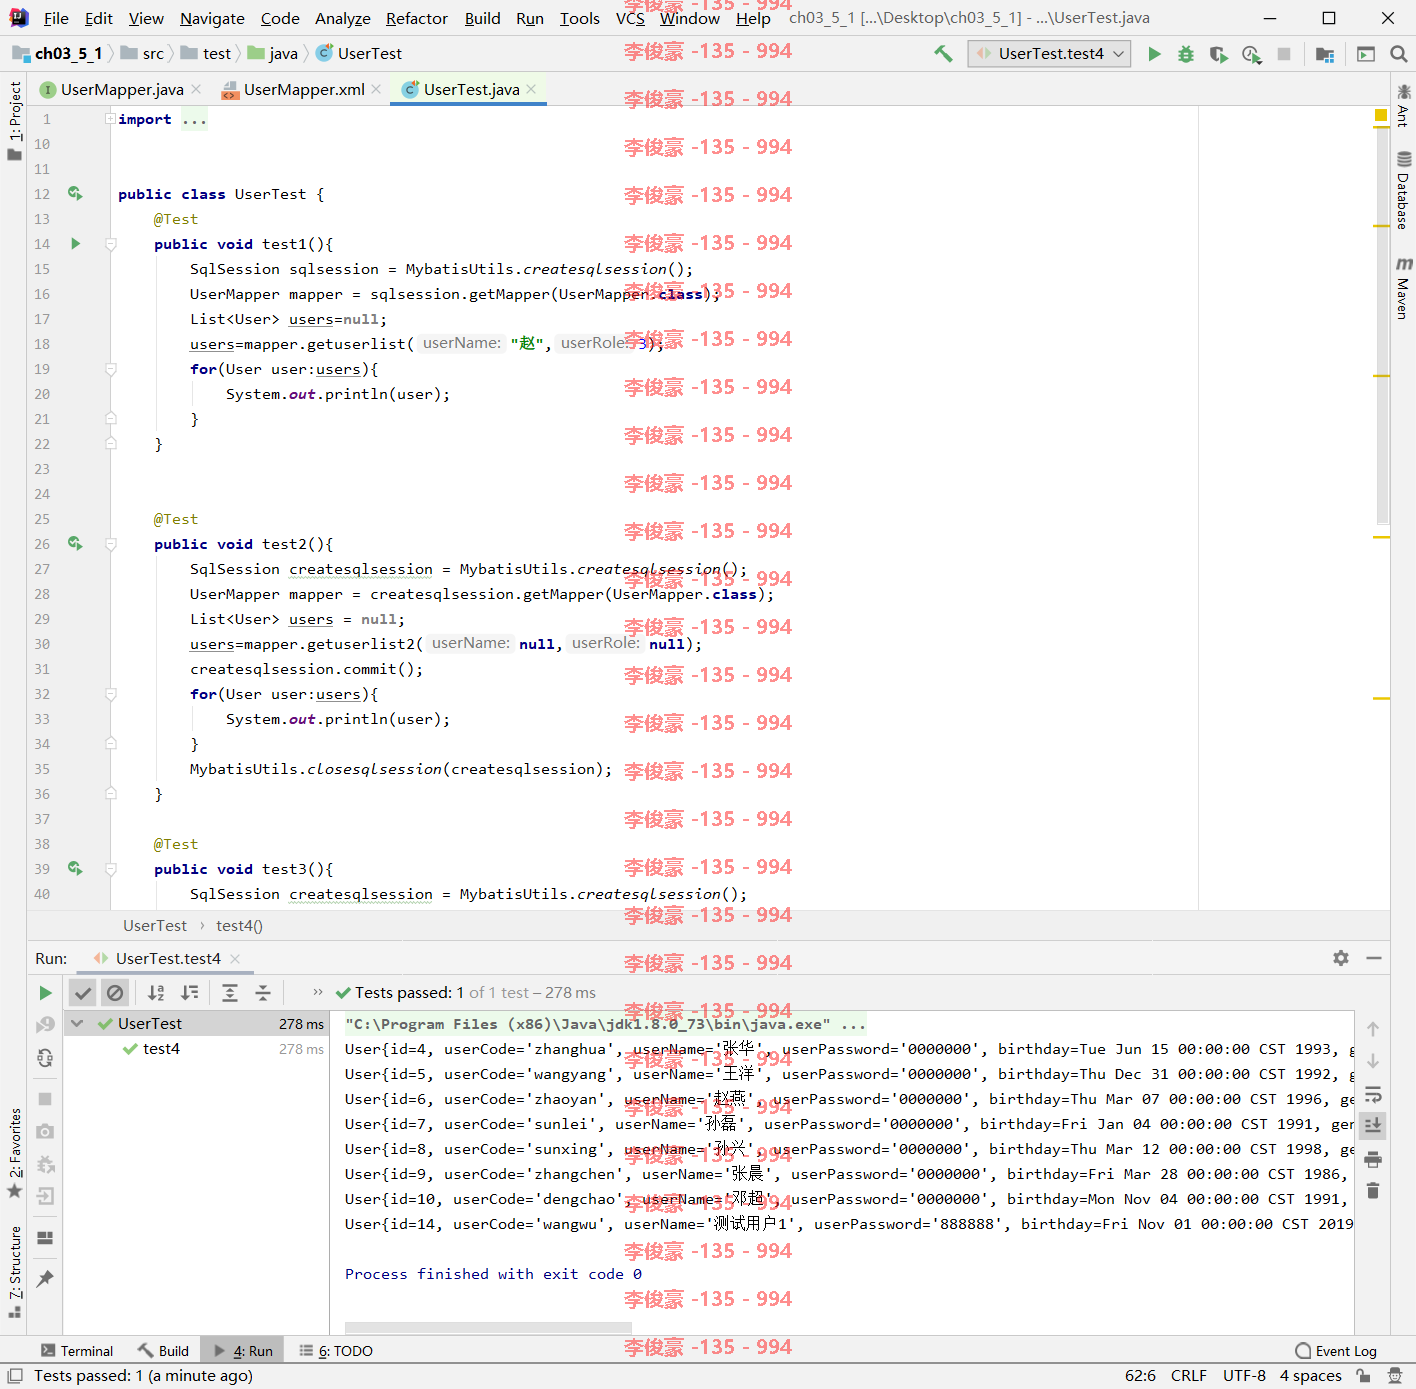This screenshot has height=1389, width=1416.
Task: Close the UserTest.java tab
Action: click(531, 90)
